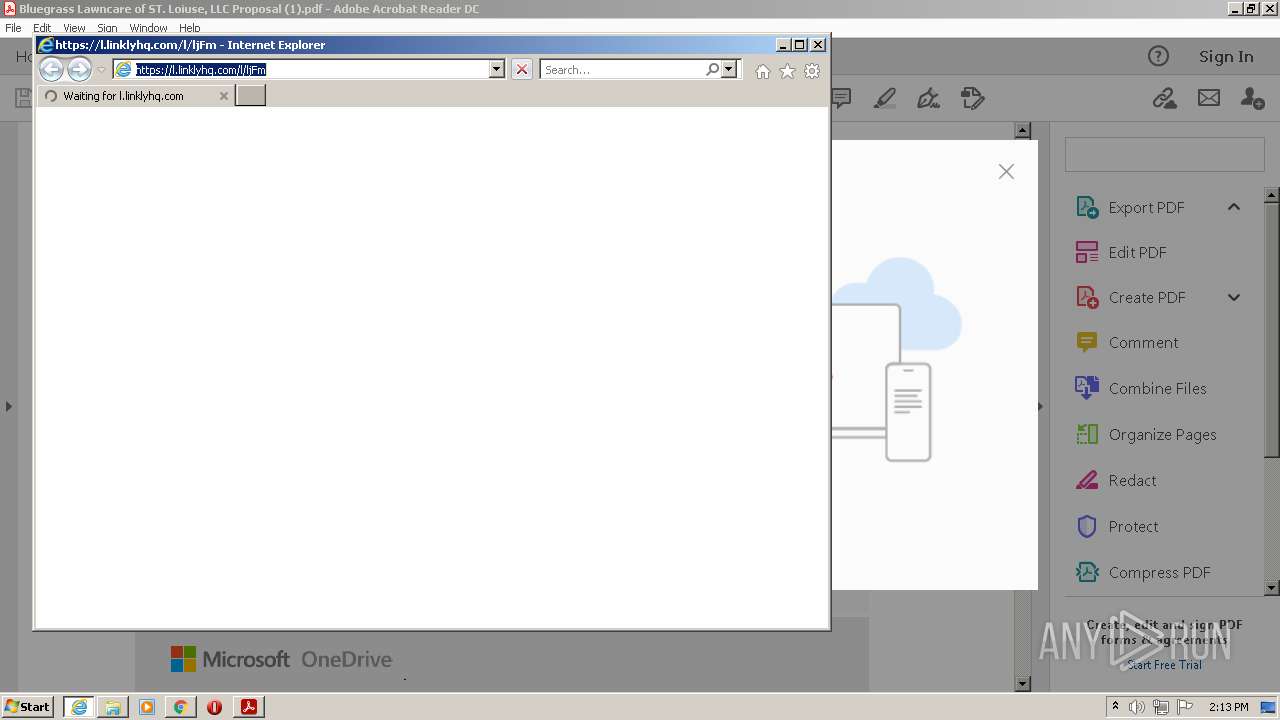
Task: Open the Redact tool
Action: coord(1131,480)
